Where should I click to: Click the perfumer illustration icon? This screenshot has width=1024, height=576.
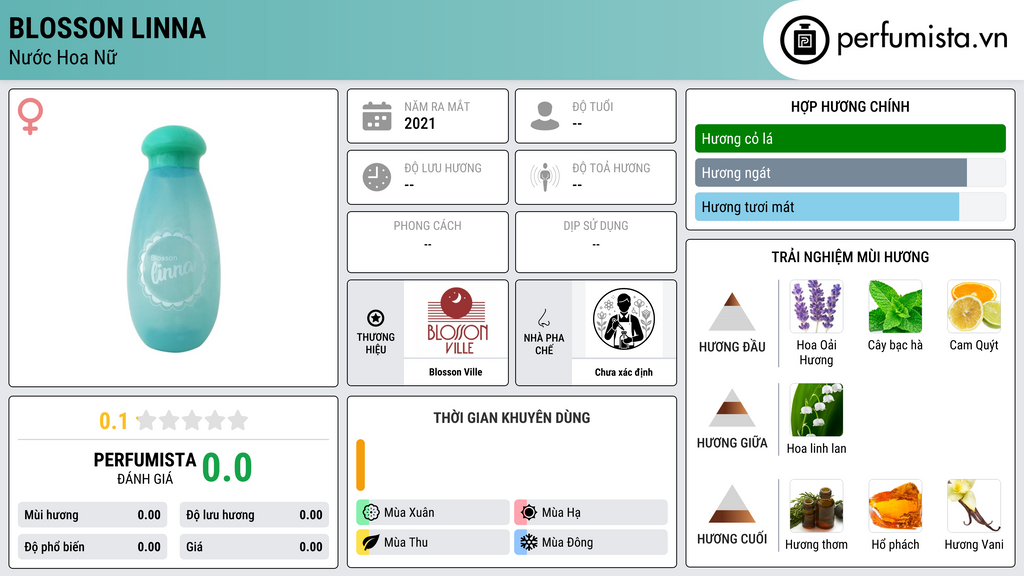coord(624,319)
